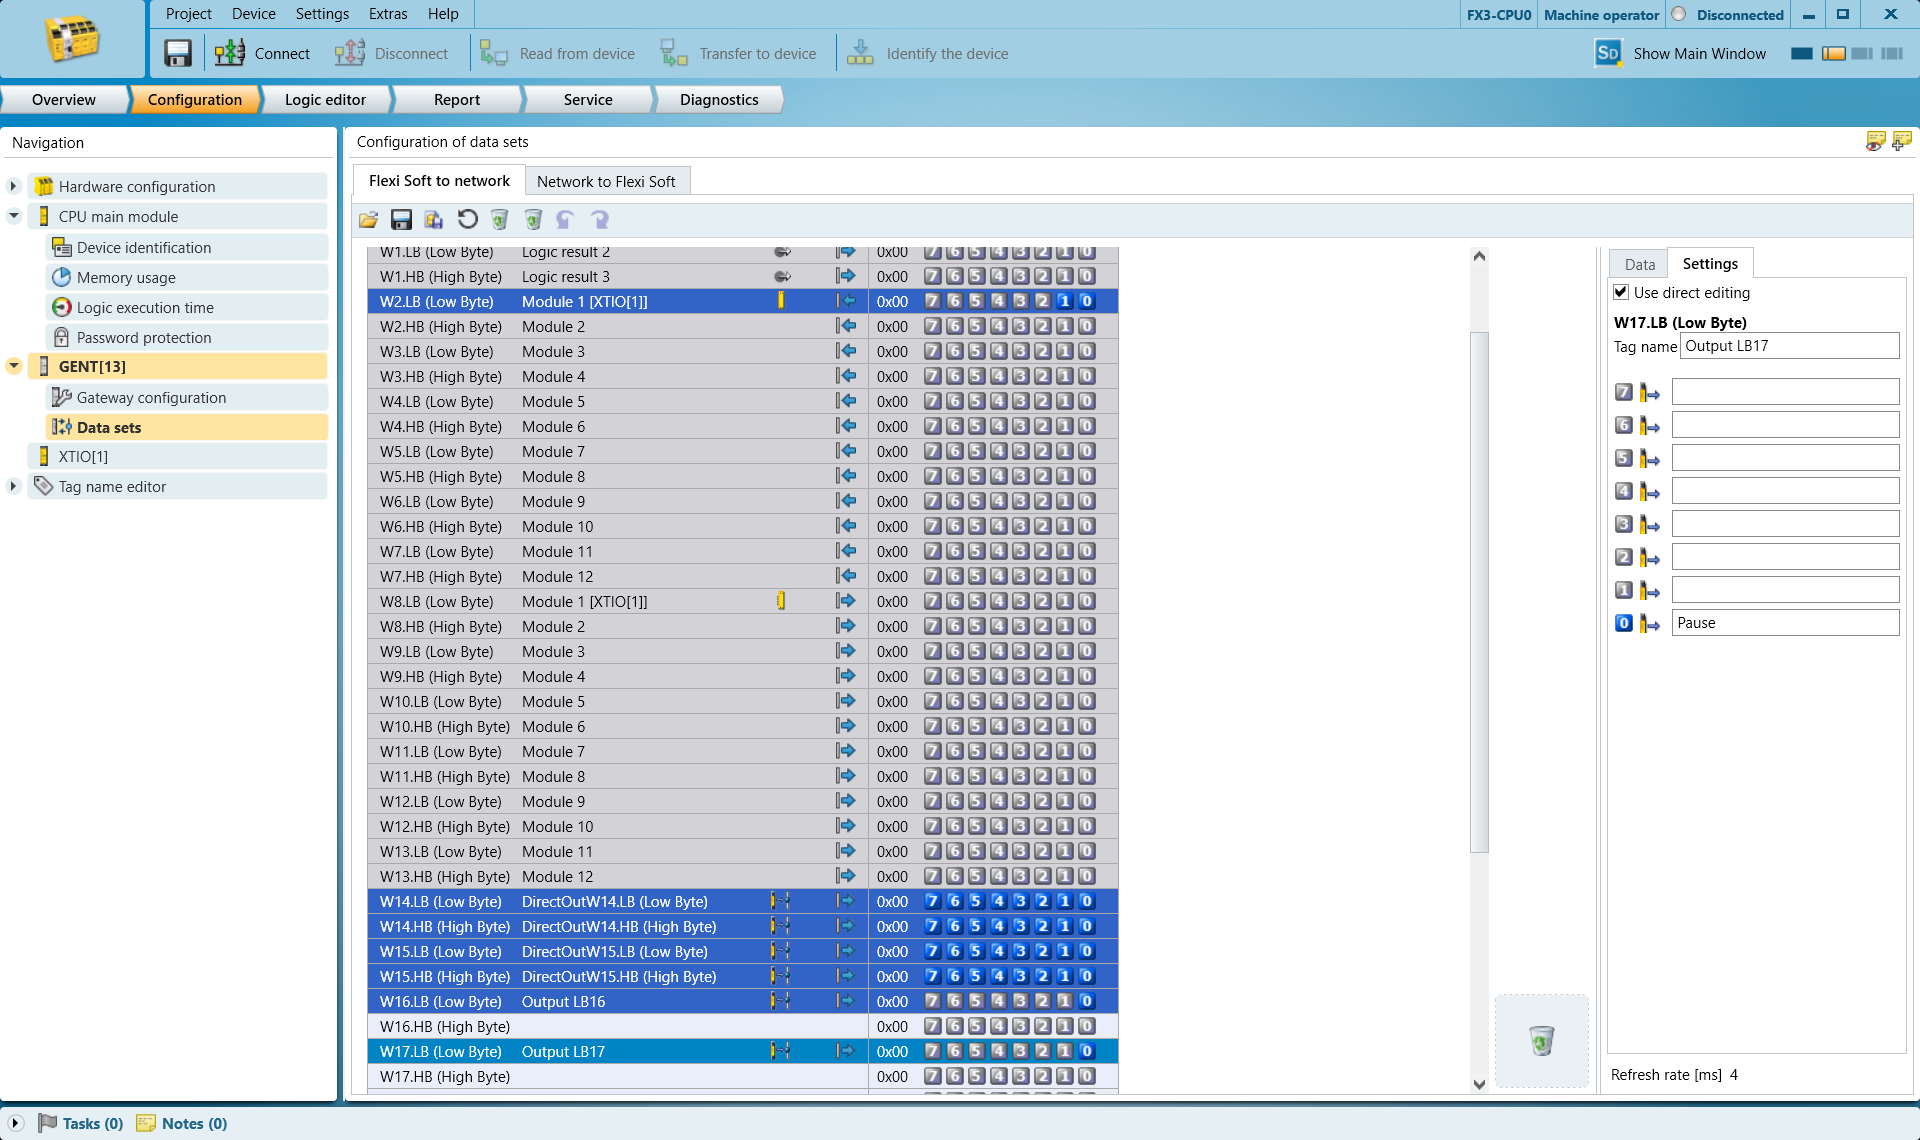Toggle bit 7 of W2.LB row
Viewport: 1920px width, 1140px height.
coord(932,301)
